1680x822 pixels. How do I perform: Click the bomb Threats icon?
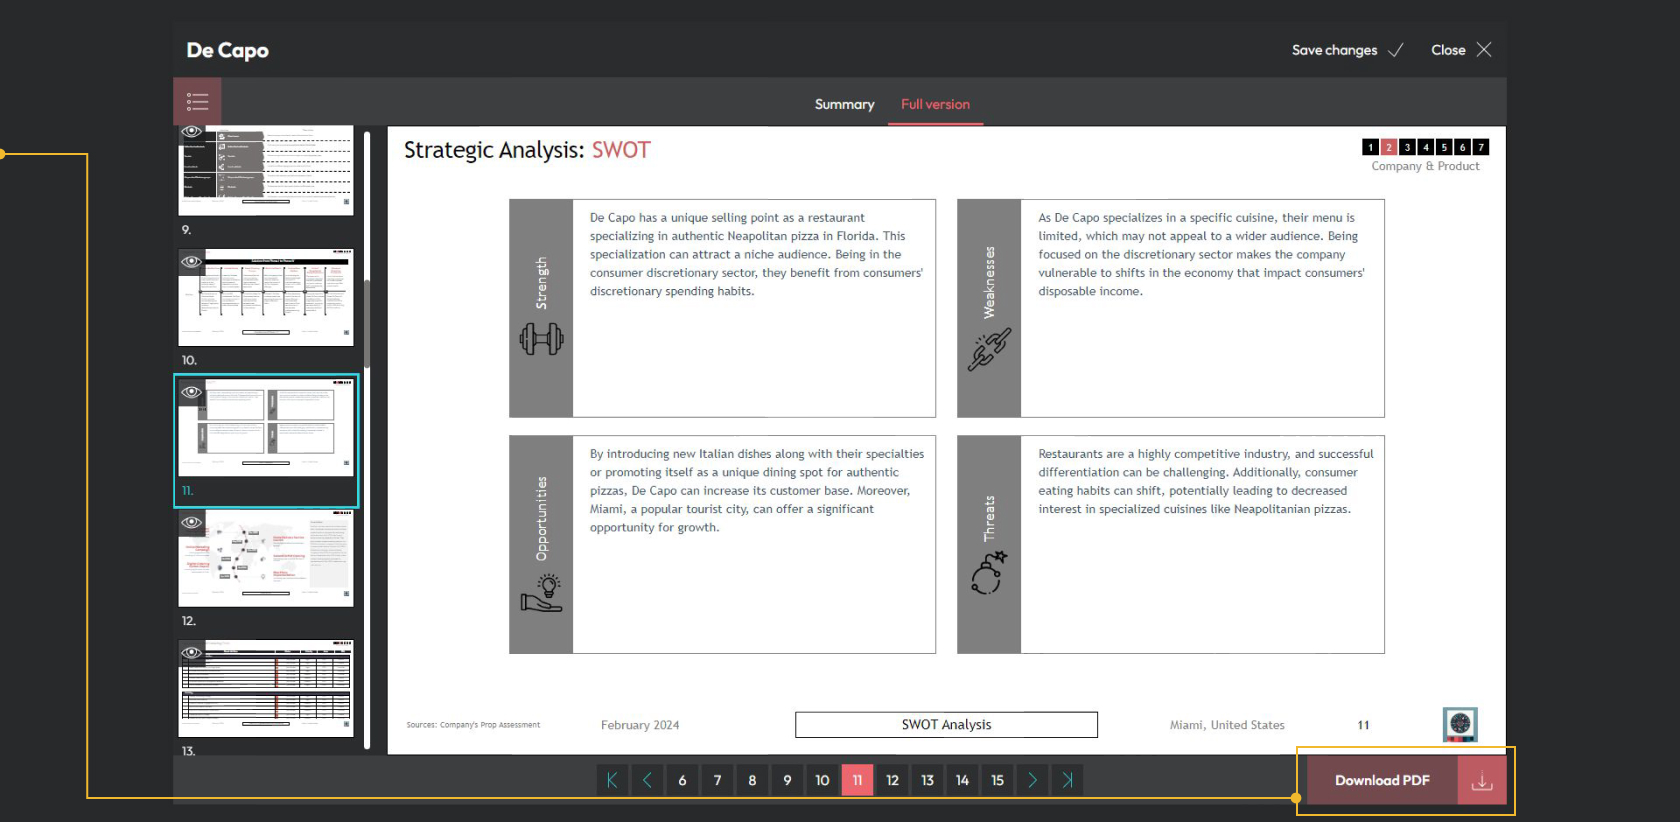tap(989, 573)
